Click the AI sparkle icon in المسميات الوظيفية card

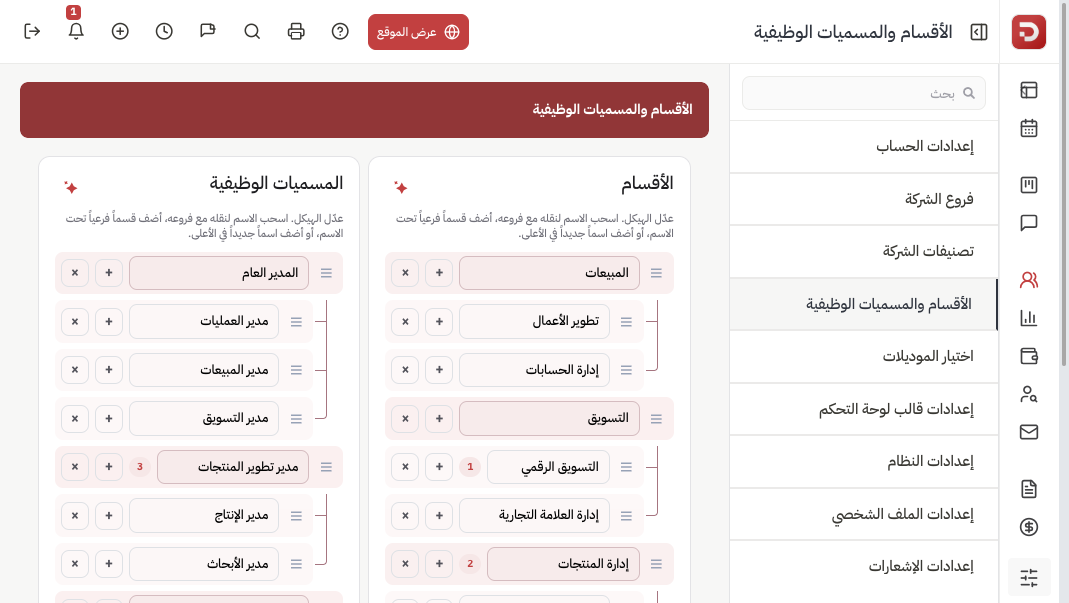[71, 187]
